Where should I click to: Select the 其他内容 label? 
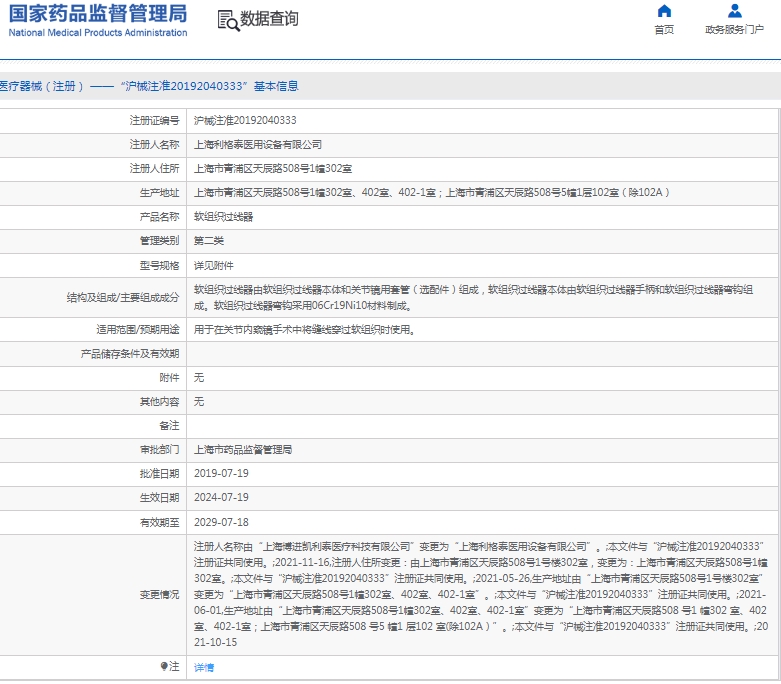click(x=159, y=402)
